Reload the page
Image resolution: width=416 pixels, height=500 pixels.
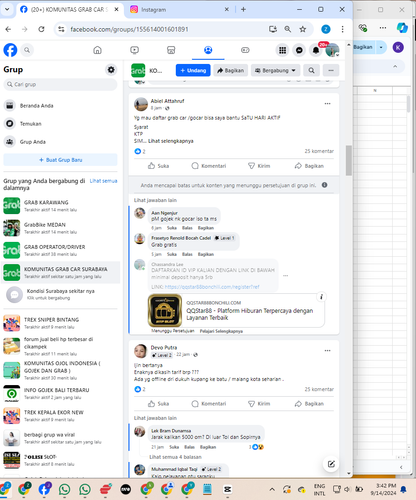point(41,29)
